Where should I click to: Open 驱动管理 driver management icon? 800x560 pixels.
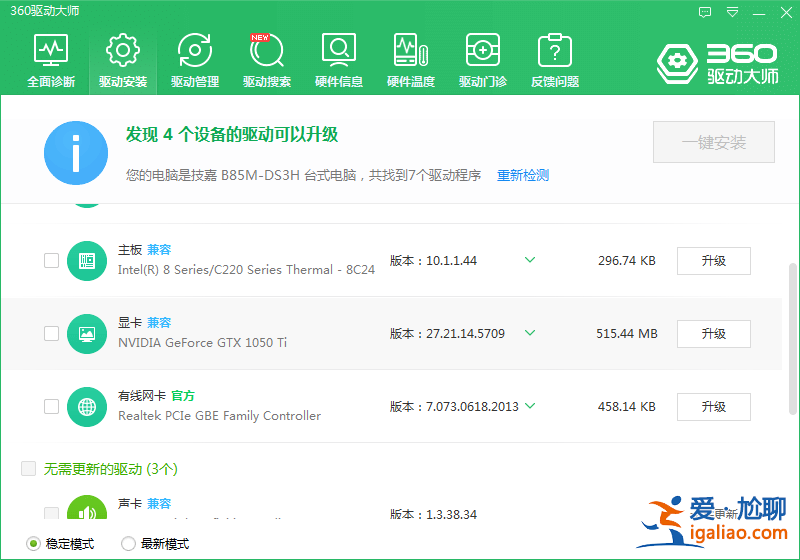click(x=194, y=50)
